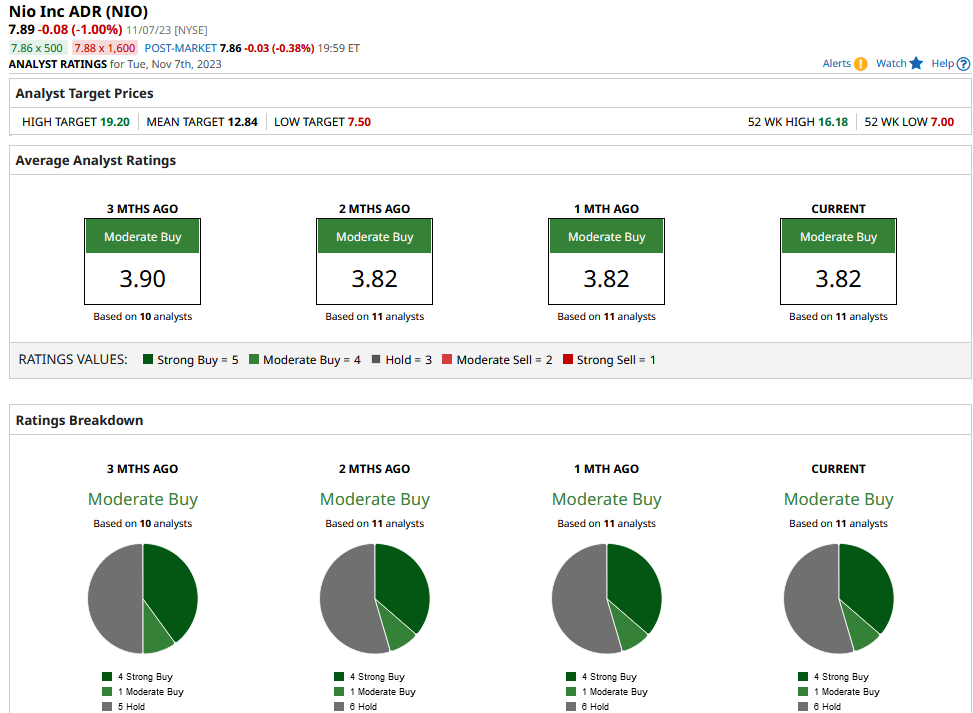The image size is (973, 713).
Task: Click the Strong Sell red legend swatch
Action: (568, 359)
